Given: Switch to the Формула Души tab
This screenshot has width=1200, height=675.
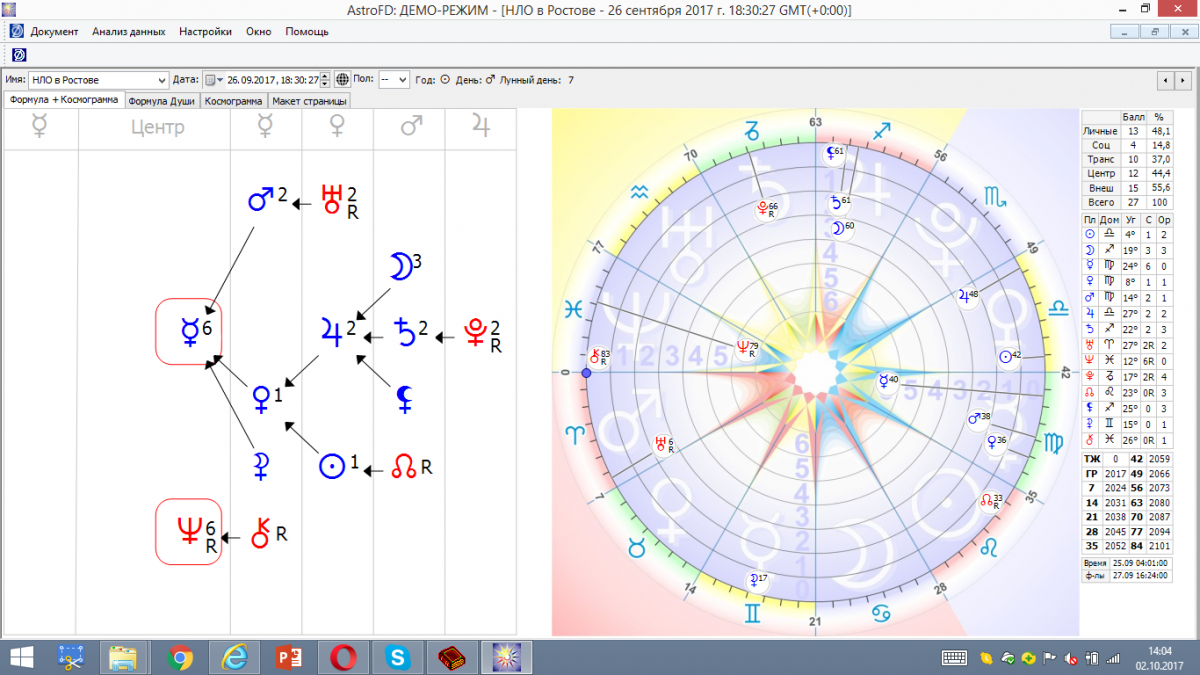Looking at the screenshot, I should coord(162,101).
